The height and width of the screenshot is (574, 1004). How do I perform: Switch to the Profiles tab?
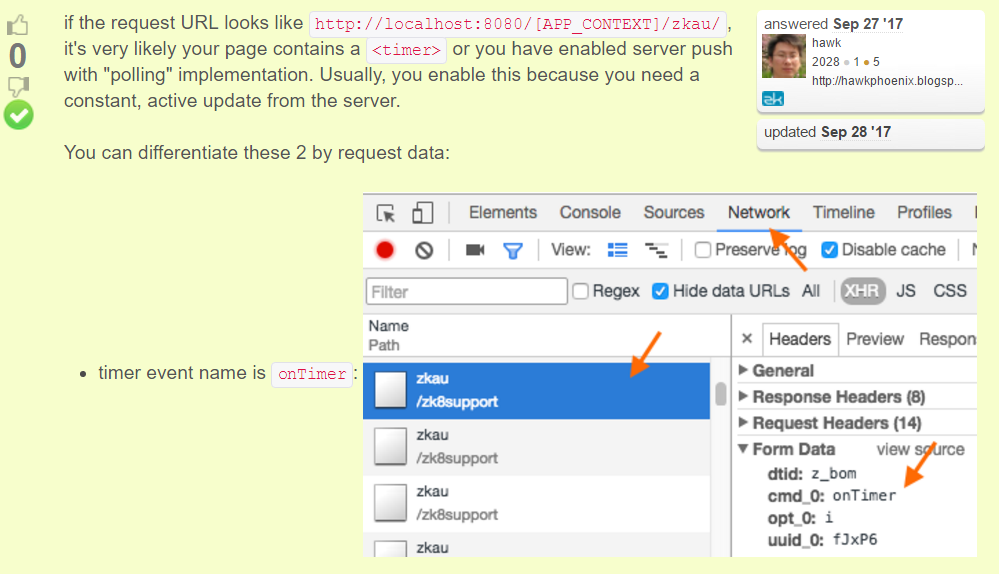[924, 213]
